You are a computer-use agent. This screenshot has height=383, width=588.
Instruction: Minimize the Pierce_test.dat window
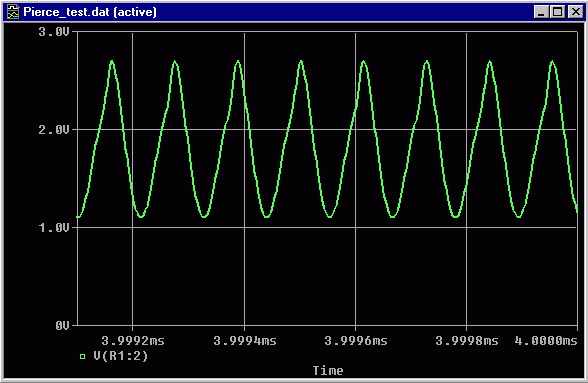[x=541, y=12]
